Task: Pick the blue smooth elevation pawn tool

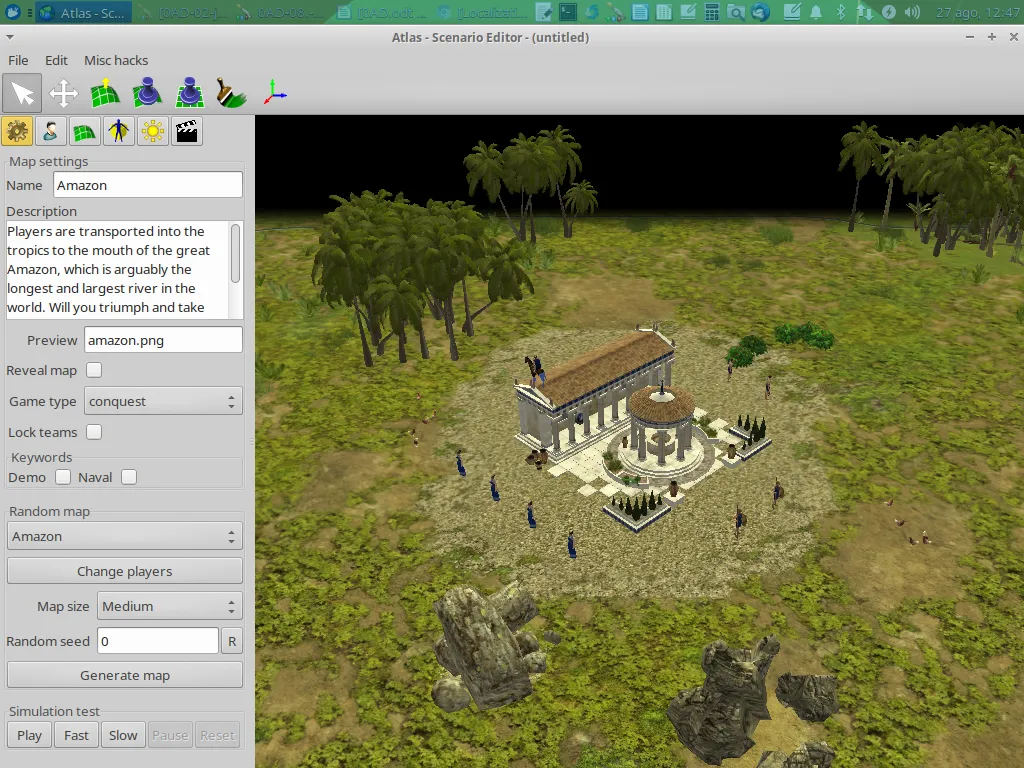Action: 147,93
